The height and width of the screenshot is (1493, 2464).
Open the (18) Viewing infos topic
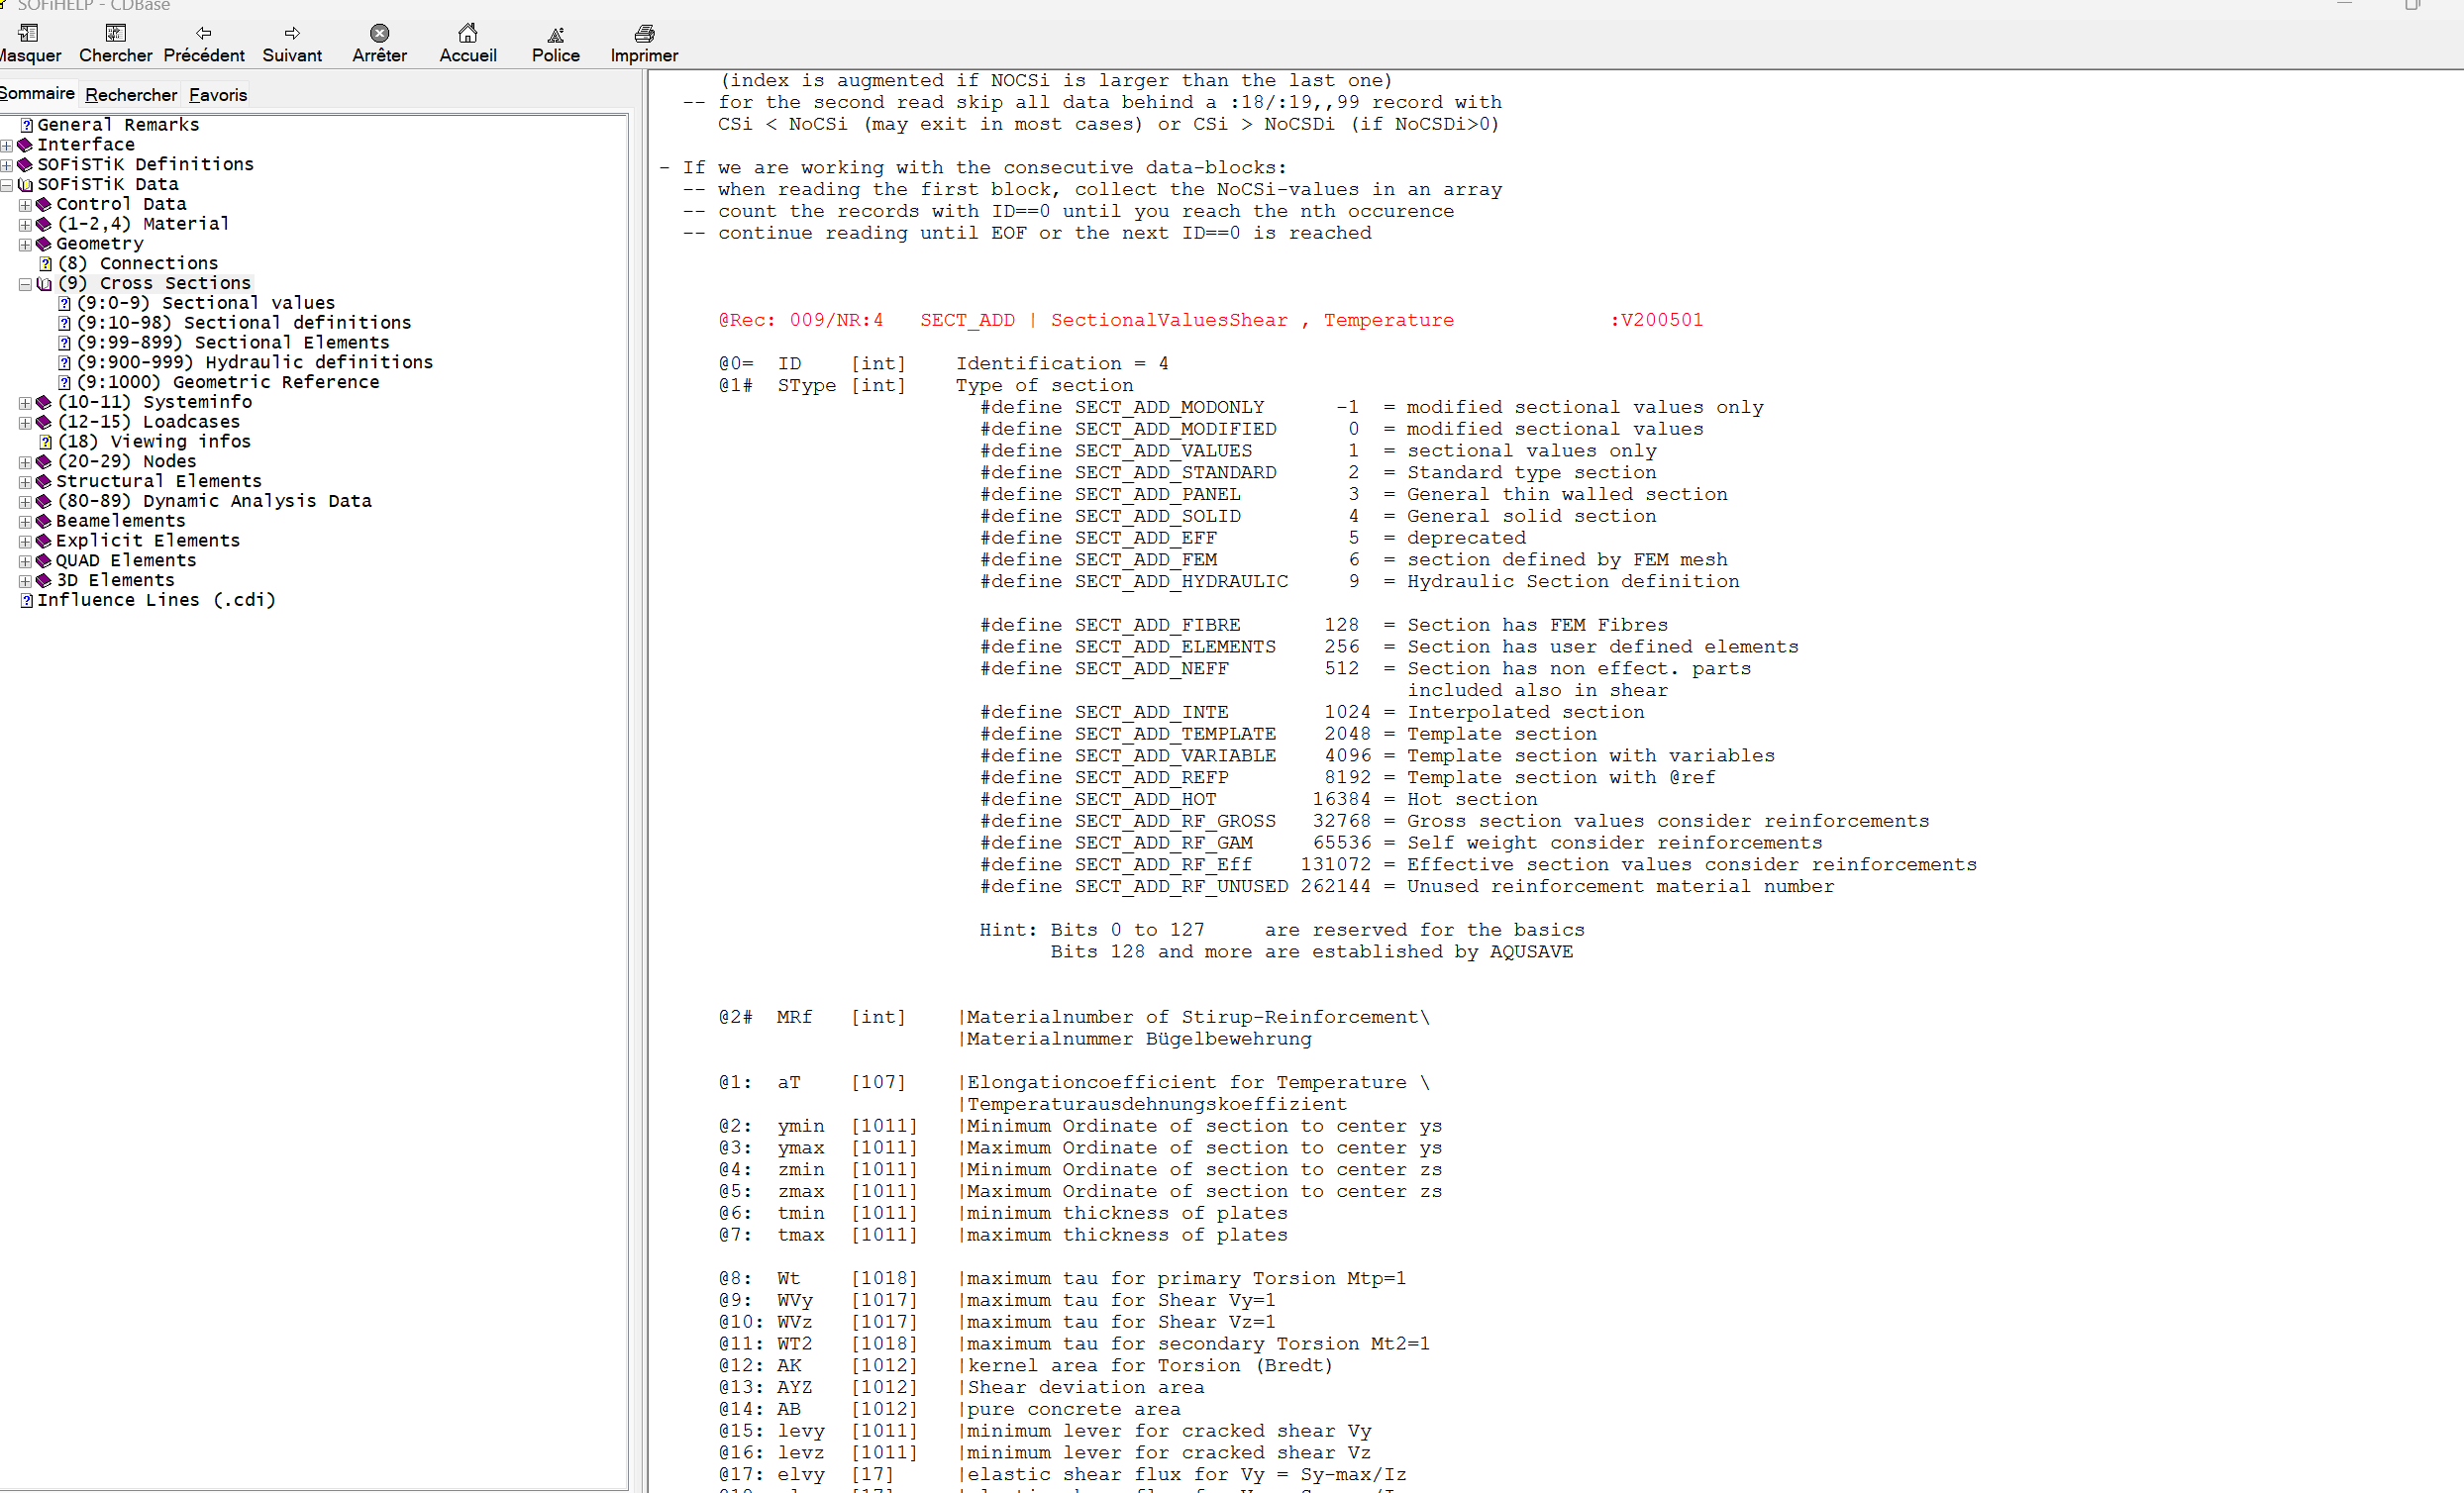pos(154,442)
